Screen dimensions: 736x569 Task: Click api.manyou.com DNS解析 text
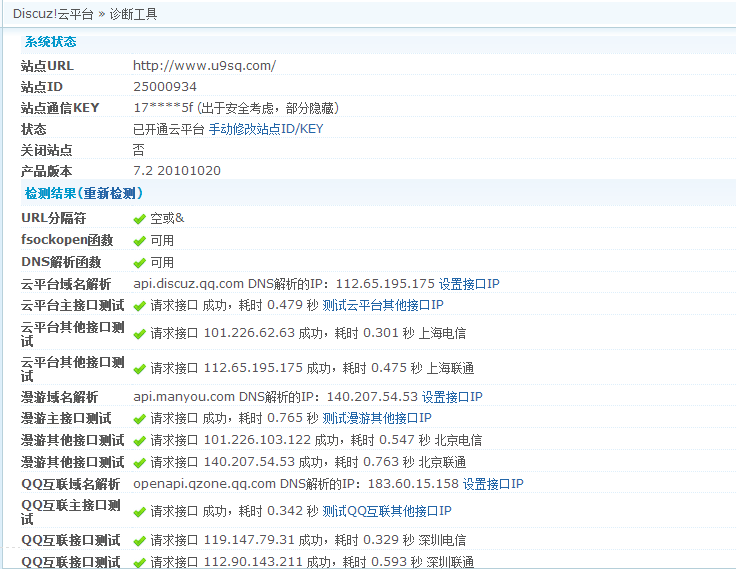tap(276, 397)
